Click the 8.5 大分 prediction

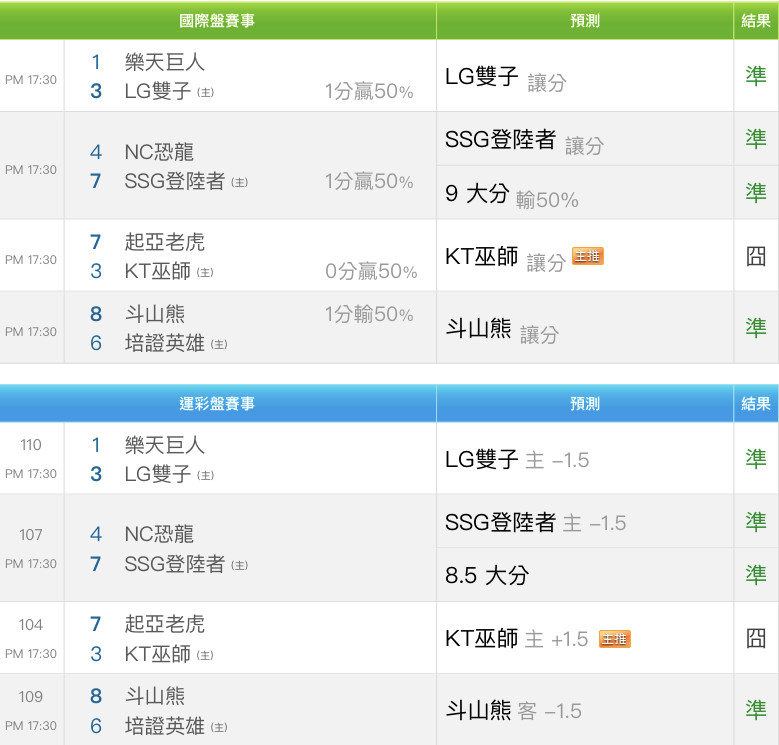pyautogui.click(x=487, y=576)
